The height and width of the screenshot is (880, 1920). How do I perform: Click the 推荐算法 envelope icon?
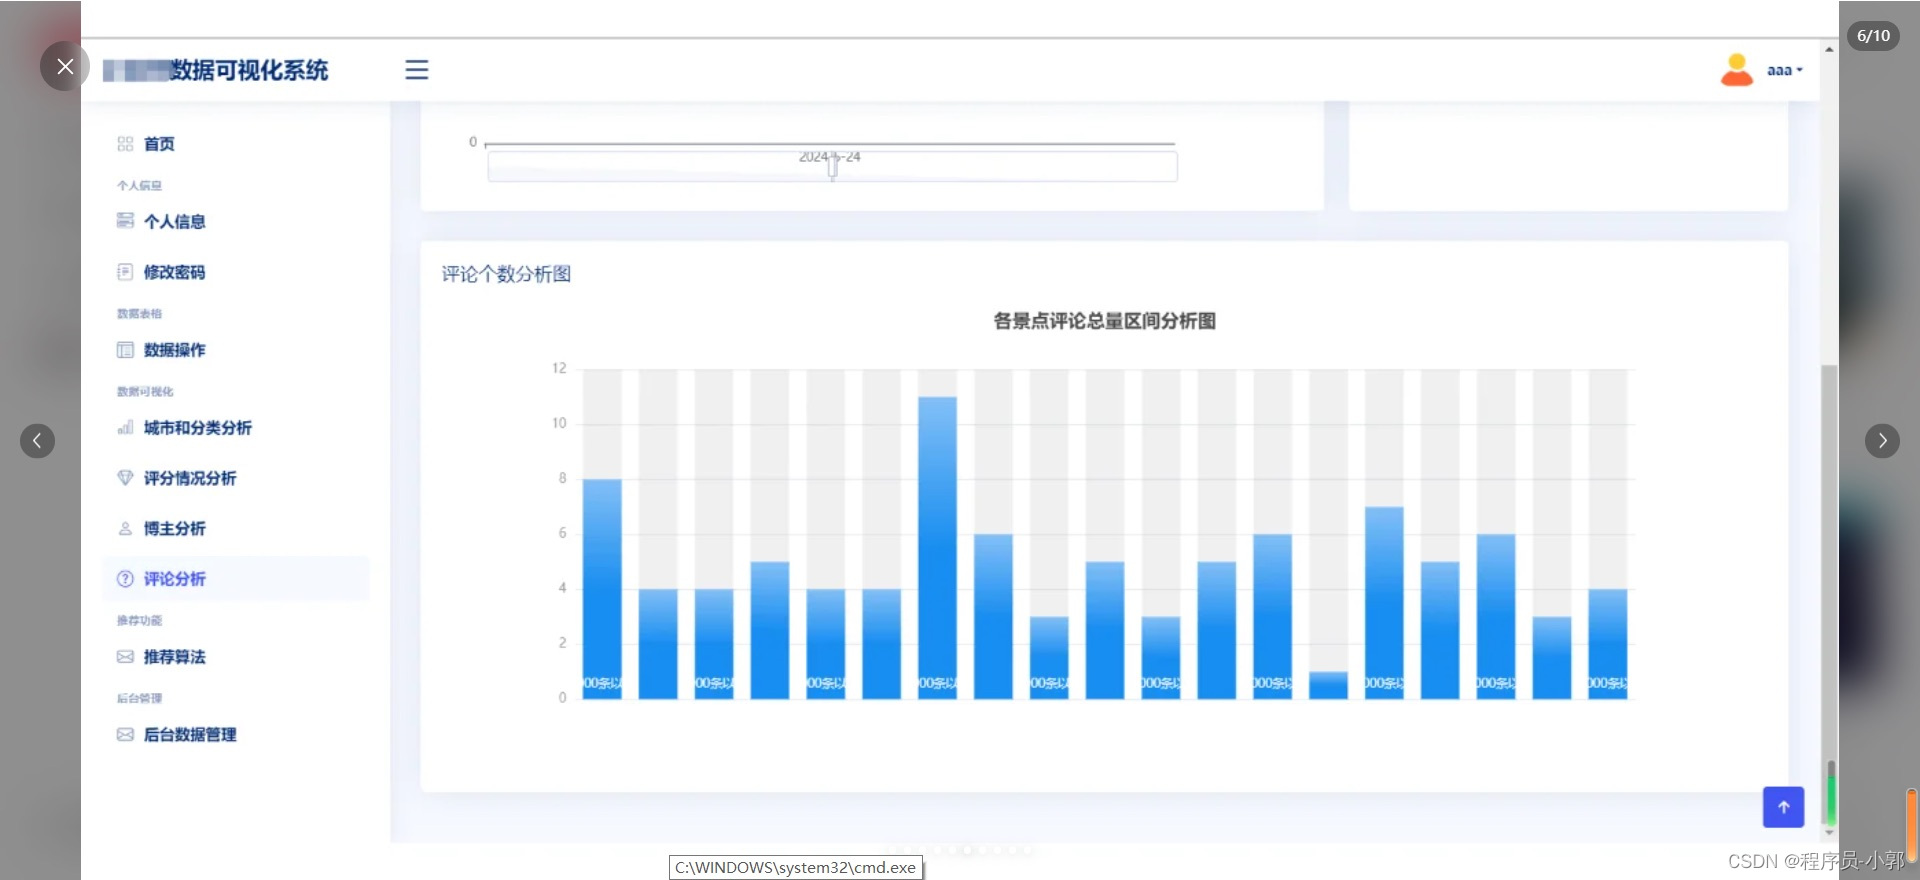point(125,657)
